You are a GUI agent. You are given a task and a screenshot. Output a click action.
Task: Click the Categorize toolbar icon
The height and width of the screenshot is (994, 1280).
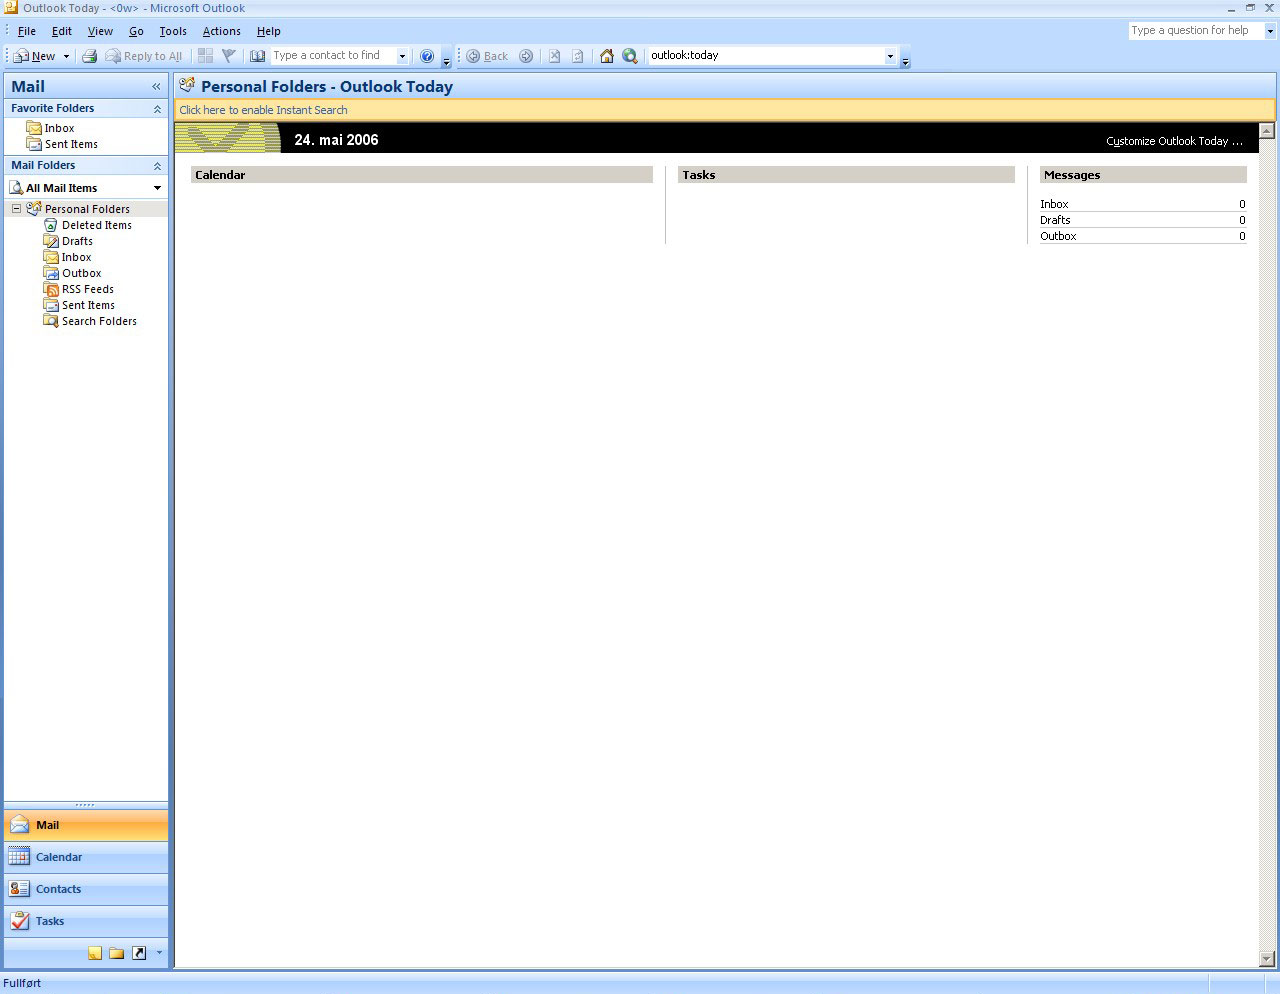[205, 56]
